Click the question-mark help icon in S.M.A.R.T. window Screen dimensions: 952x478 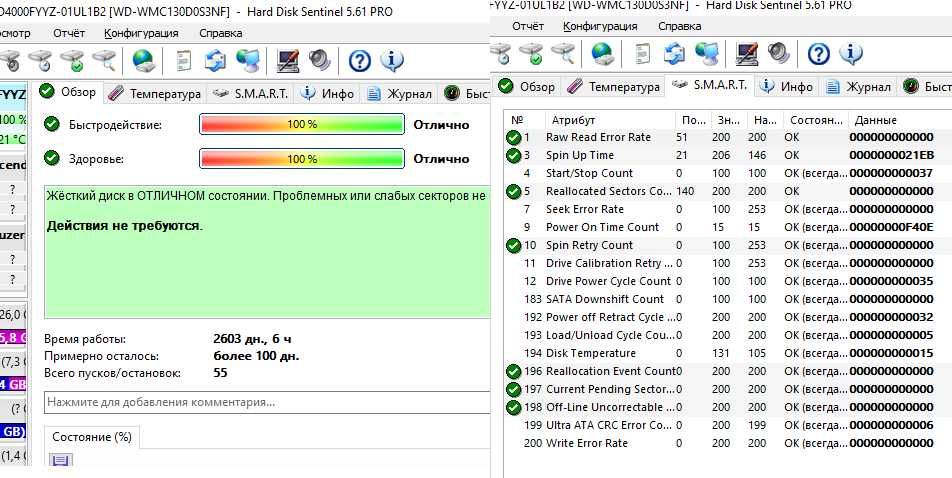click(818, 54)
